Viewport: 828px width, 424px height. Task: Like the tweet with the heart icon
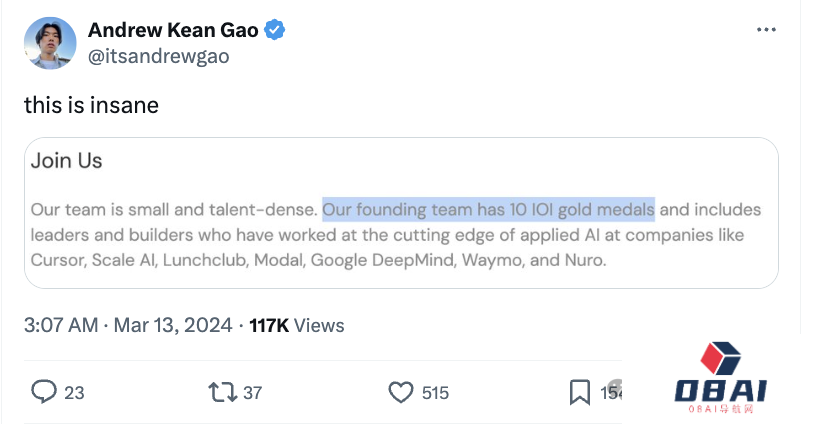pyautogui.click(x=401, y=392)
